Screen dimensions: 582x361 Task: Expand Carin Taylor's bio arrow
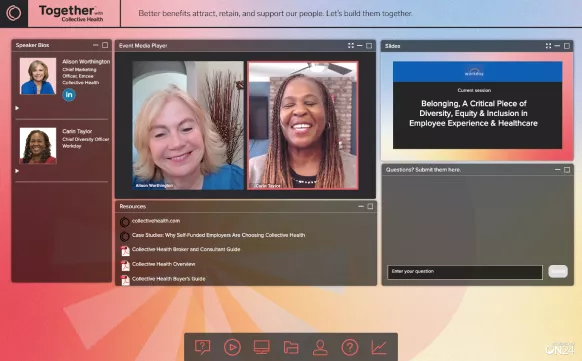(x=17, y=171)
